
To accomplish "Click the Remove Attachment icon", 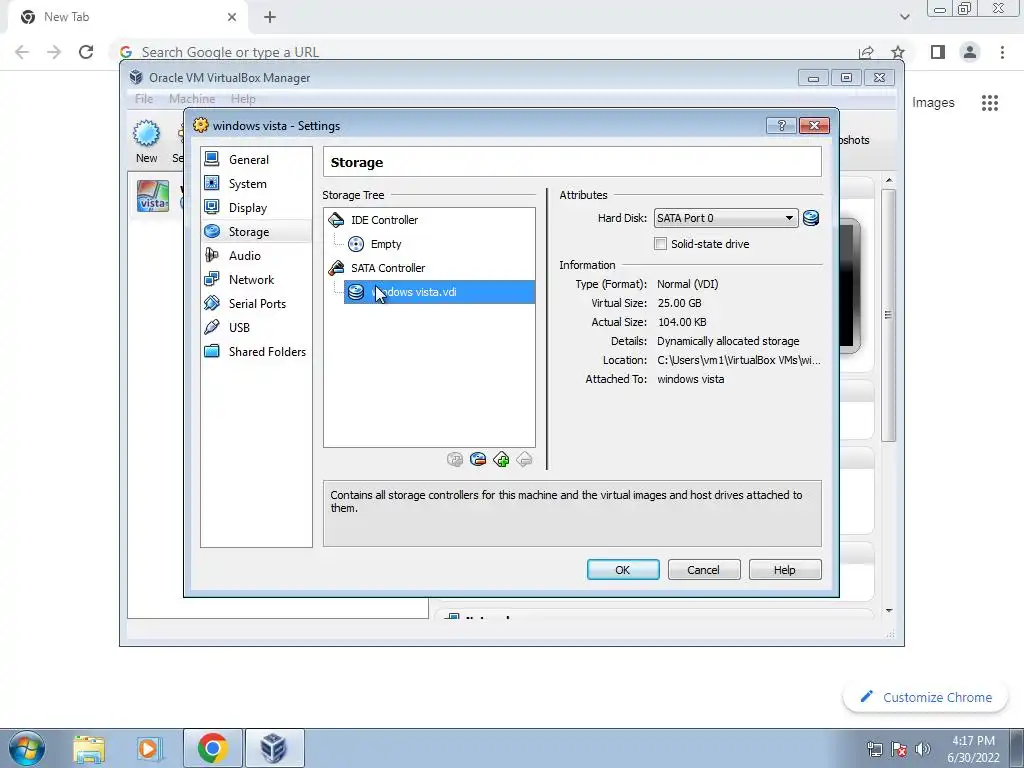I will tap(478, 460).
